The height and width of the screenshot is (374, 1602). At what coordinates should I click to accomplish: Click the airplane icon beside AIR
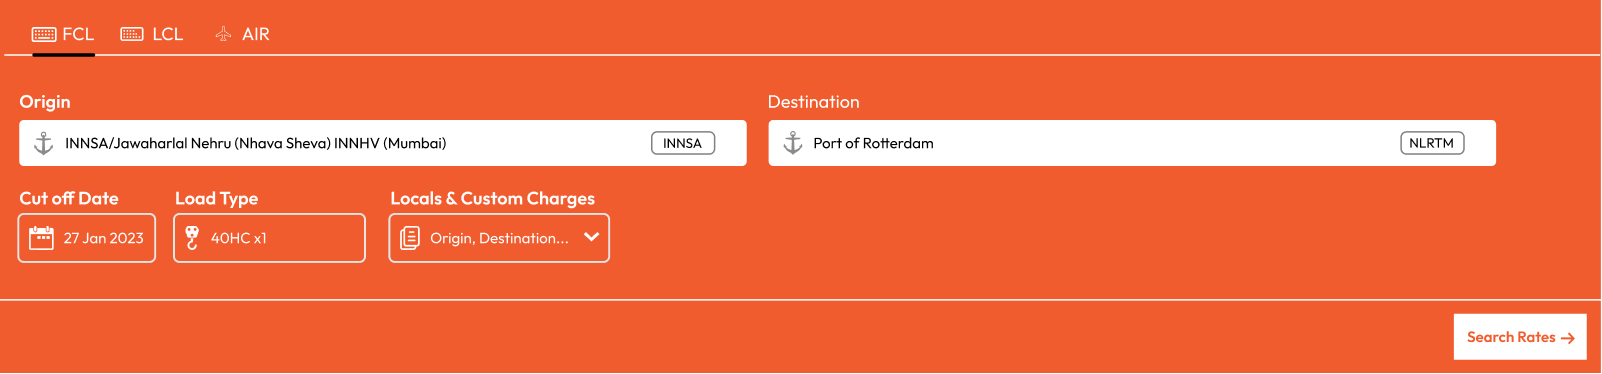223,34
